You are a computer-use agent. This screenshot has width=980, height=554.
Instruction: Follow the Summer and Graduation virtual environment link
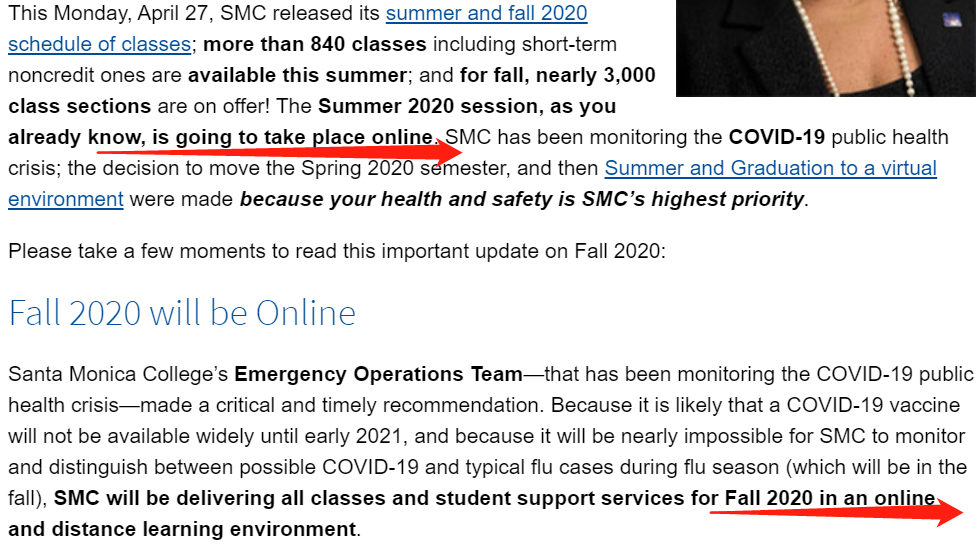(x=770, y=168)
